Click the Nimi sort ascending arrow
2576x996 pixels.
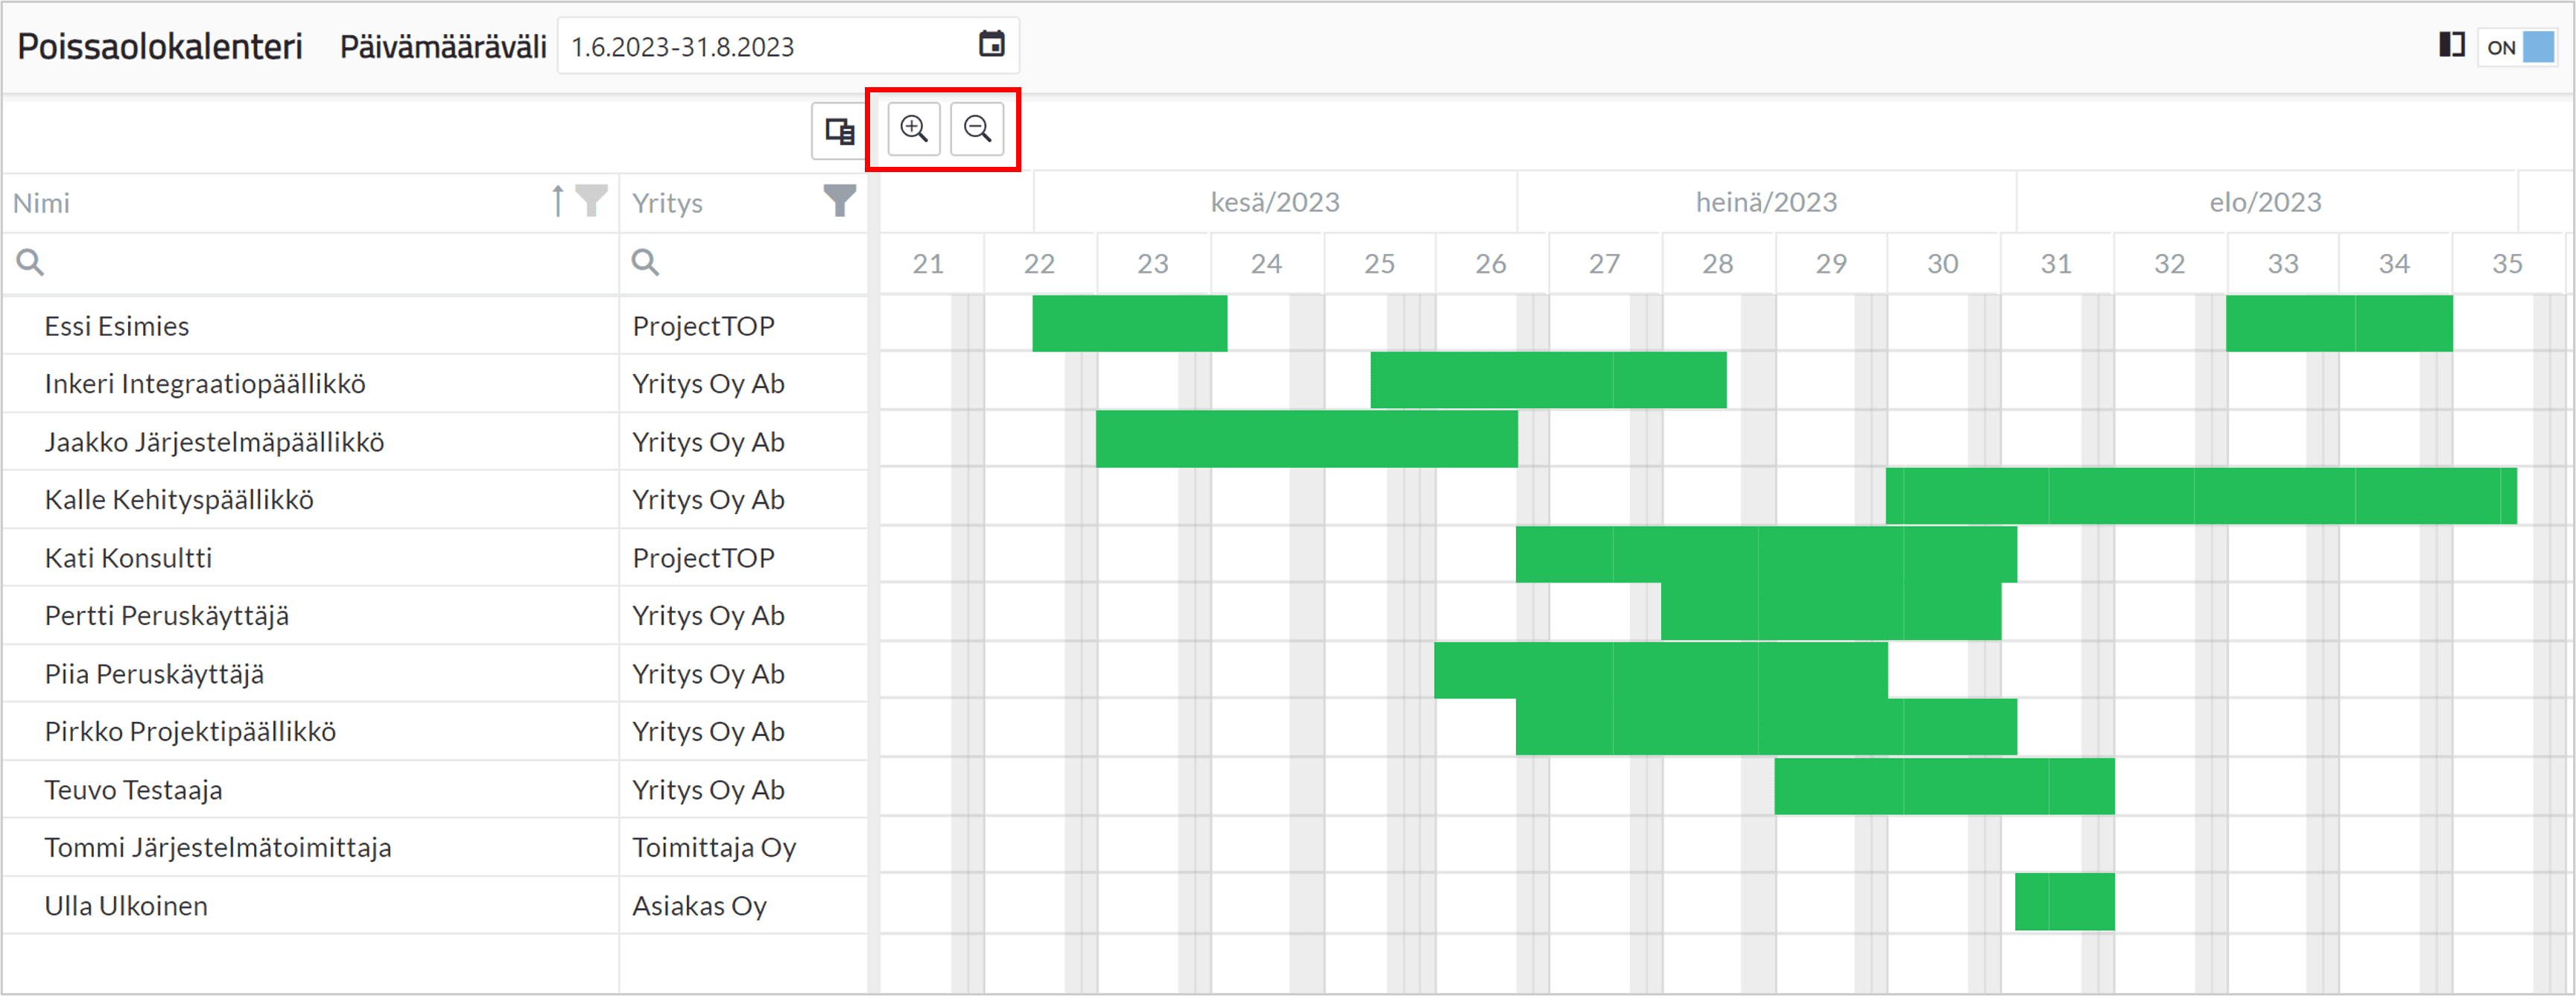[x=558, y=201]
